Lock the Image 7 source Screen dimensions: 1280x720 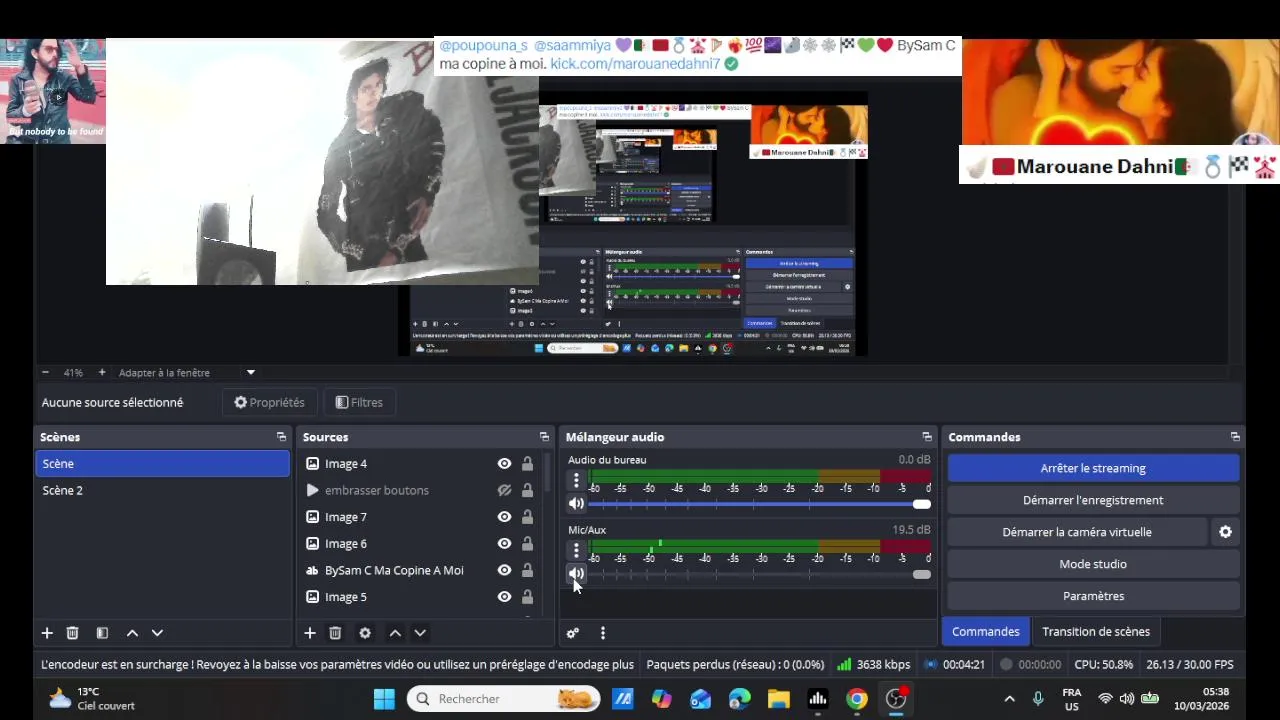(527, 517)
